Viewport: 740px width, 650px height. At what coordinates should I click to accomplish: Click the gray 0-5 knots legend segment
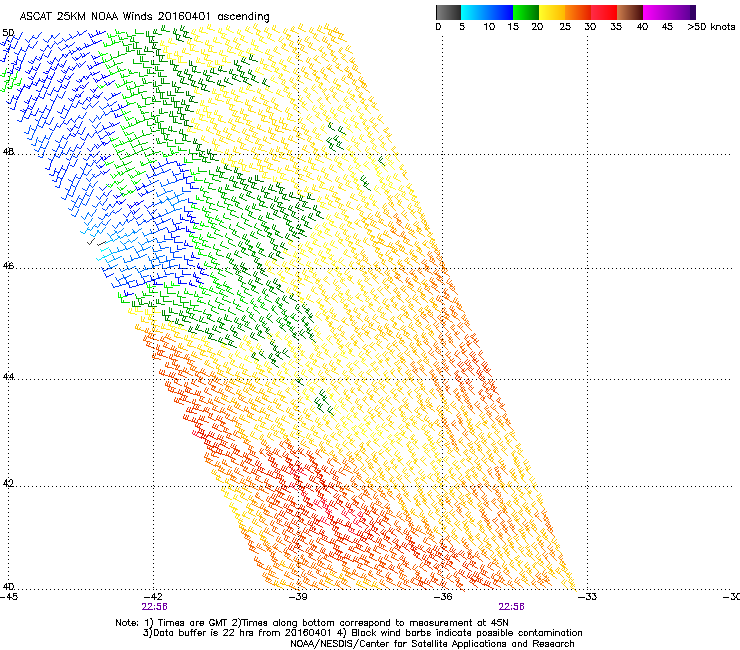[x=448, y=12]
